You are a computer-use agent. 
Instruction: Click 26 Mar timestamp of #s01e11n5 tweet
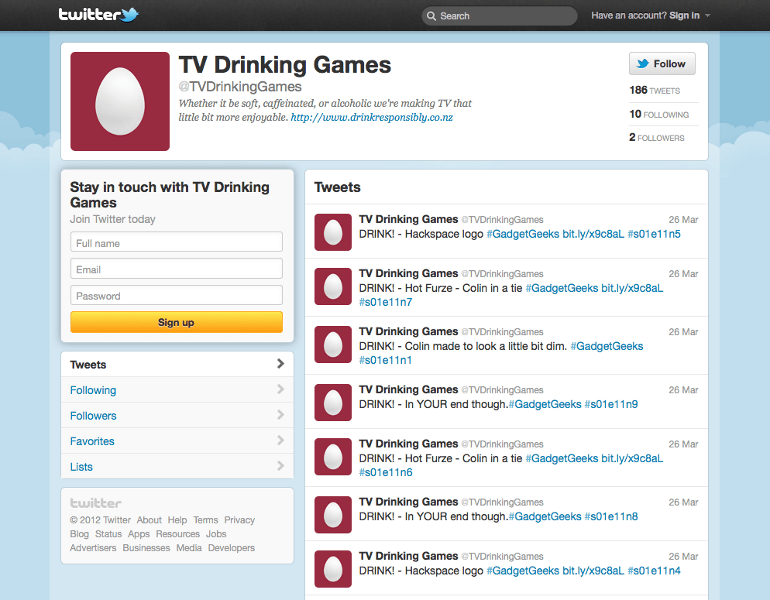point(683,219)
